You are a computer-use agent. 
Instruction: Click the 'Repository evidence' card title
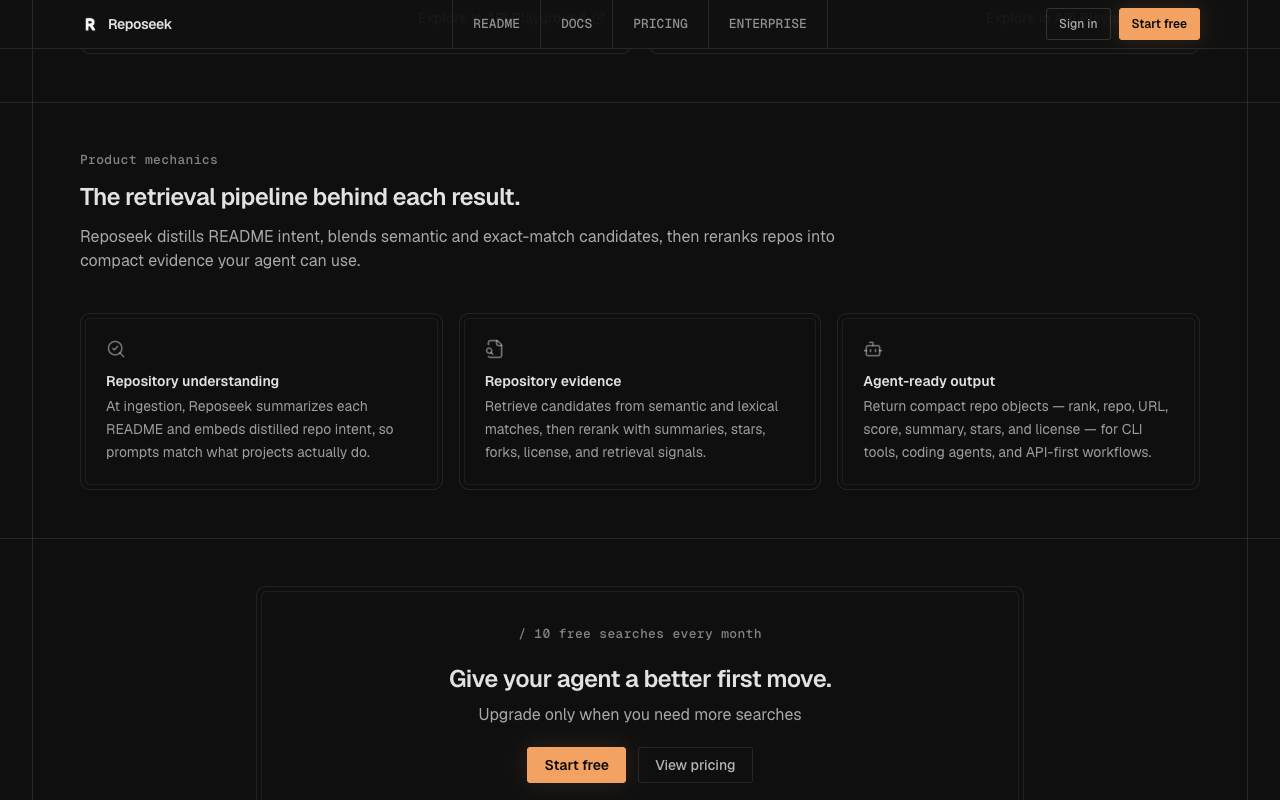[553, 381]
